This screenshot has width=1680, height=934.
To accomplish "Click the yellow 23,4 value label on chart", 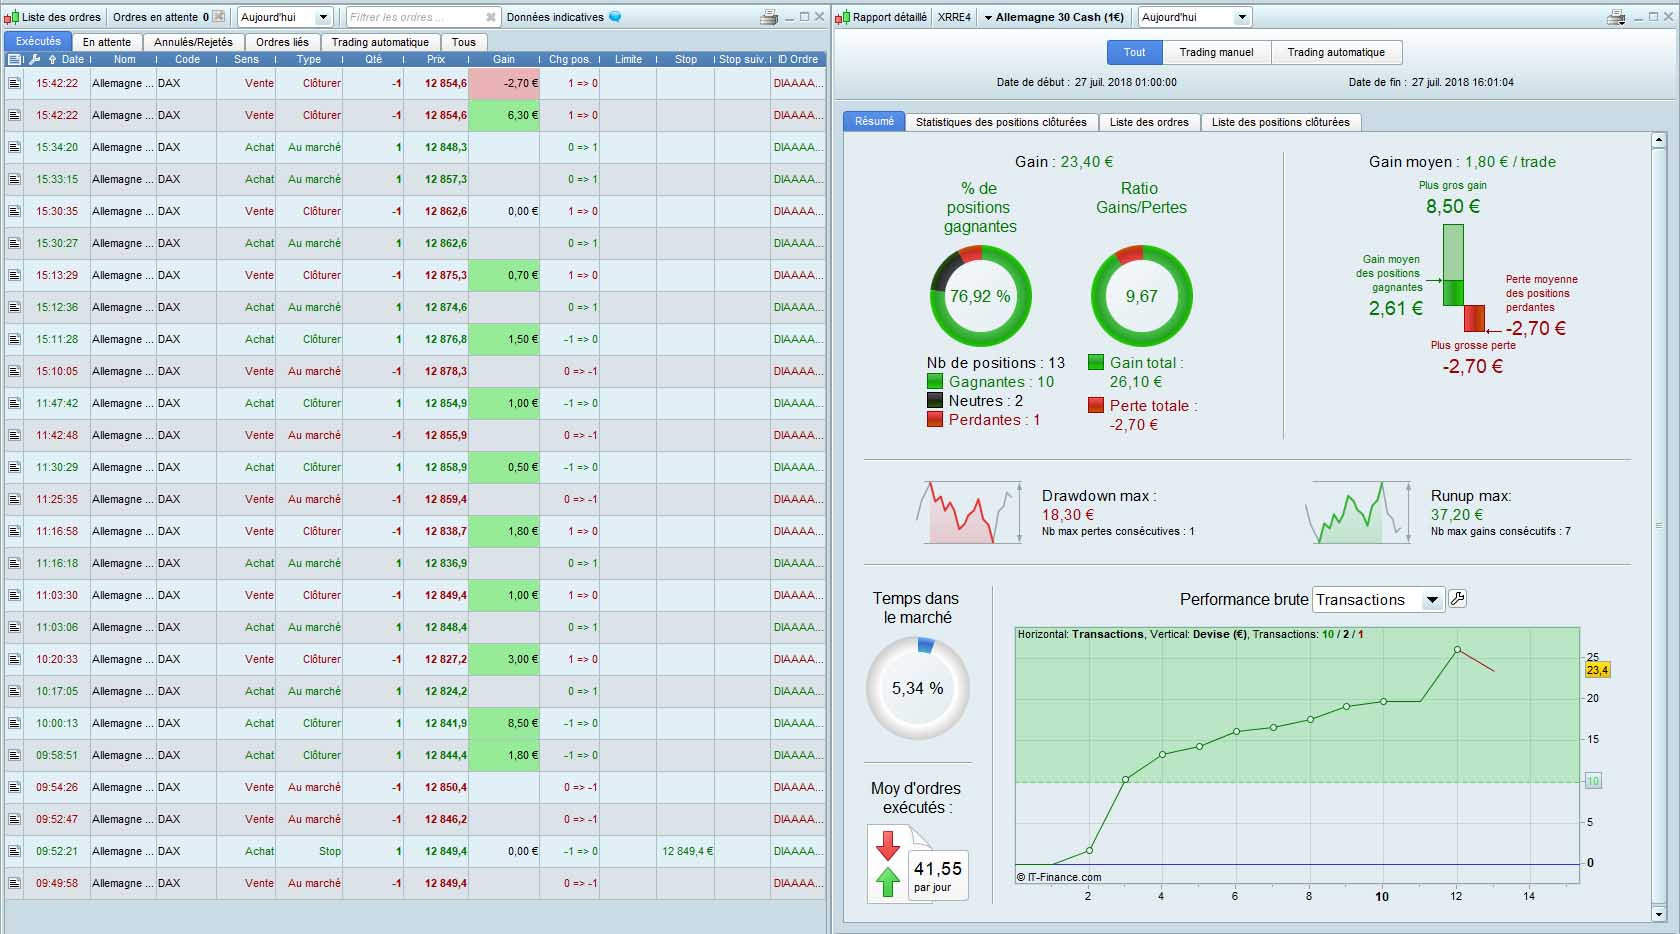I will [1597, 670].
